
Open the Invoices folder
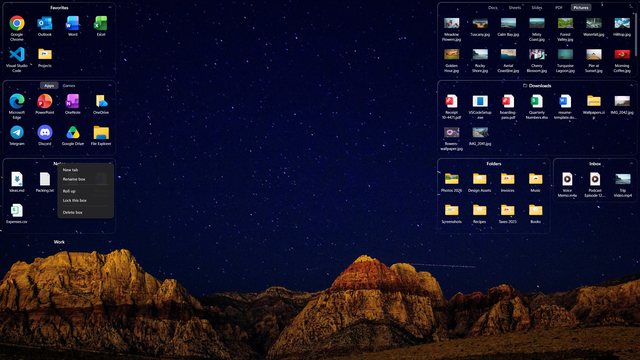507,179
